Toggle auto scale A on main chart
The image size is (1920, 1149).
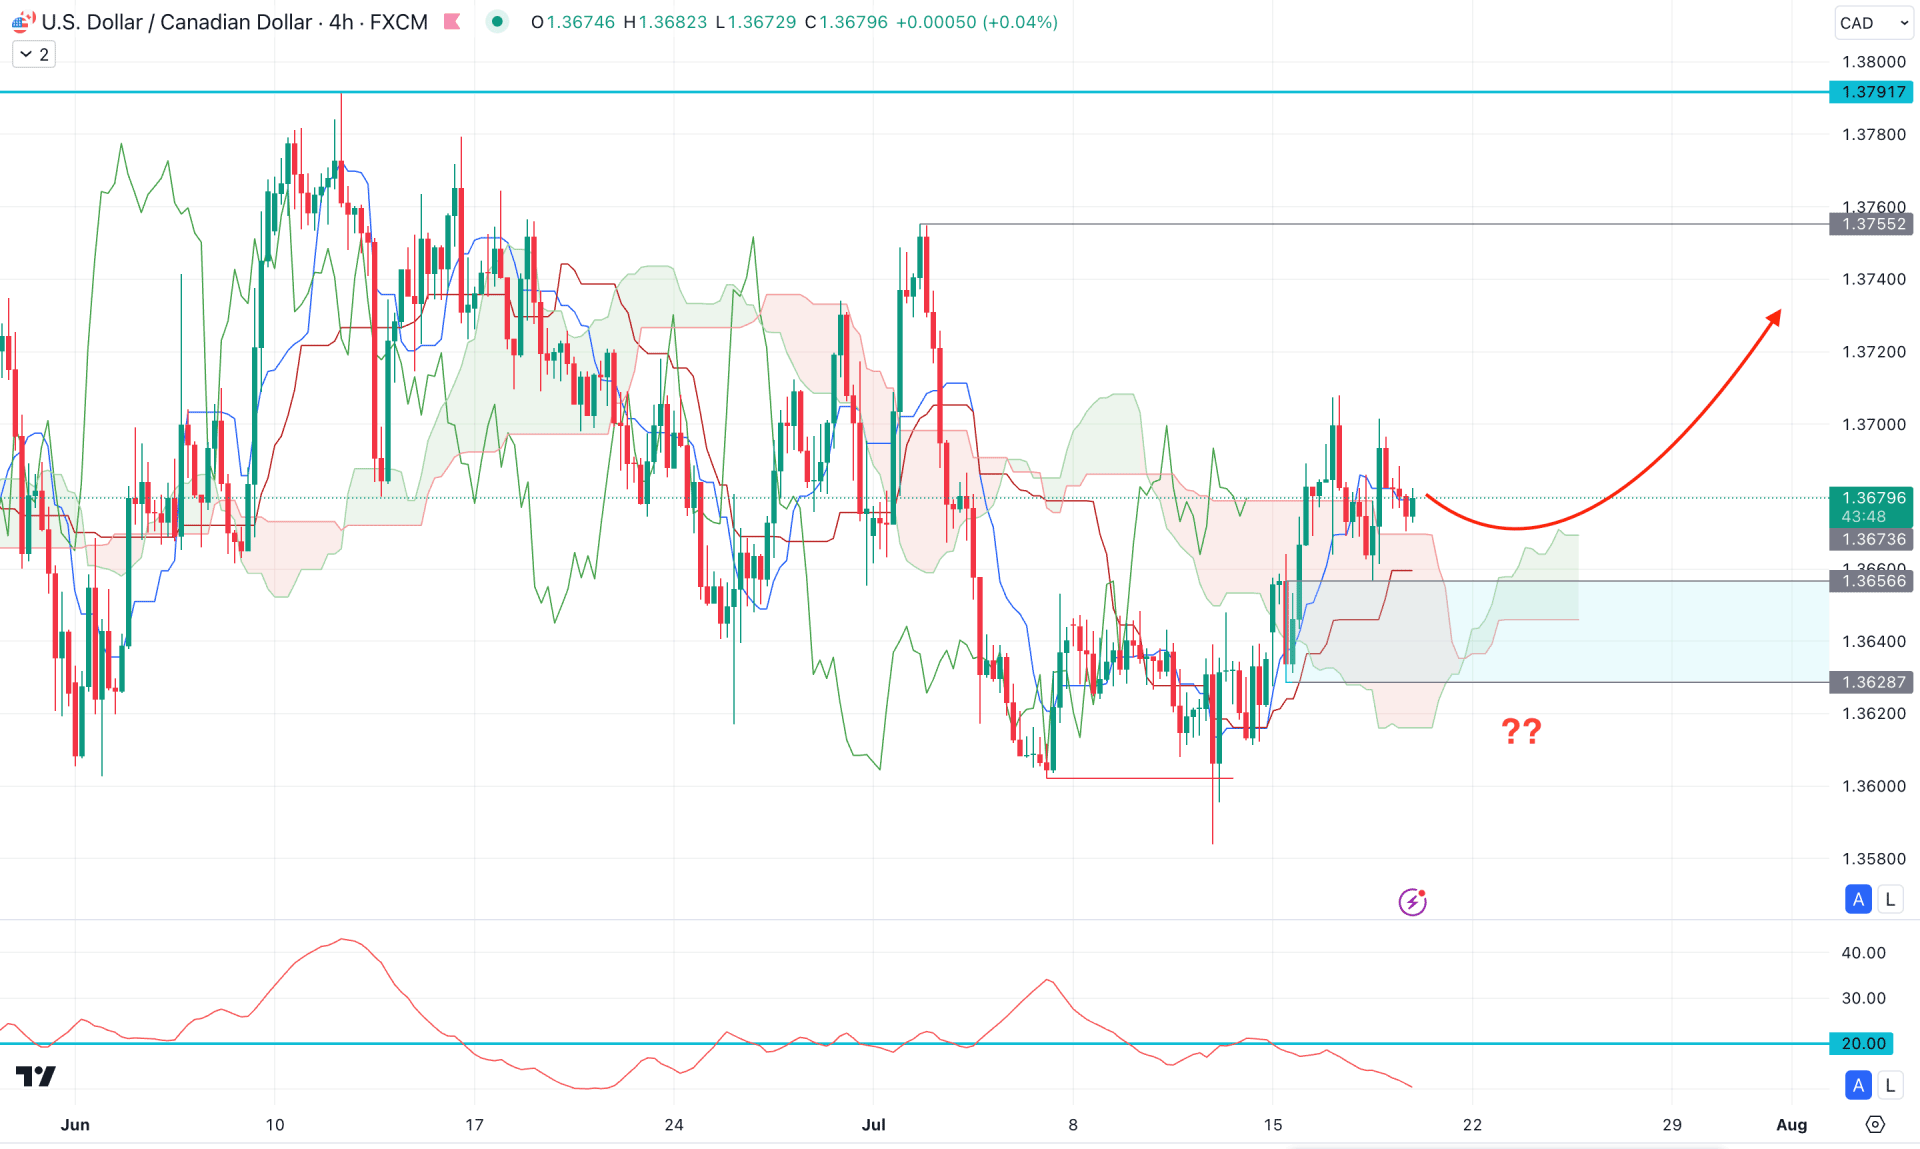[x=1858, y=899]
